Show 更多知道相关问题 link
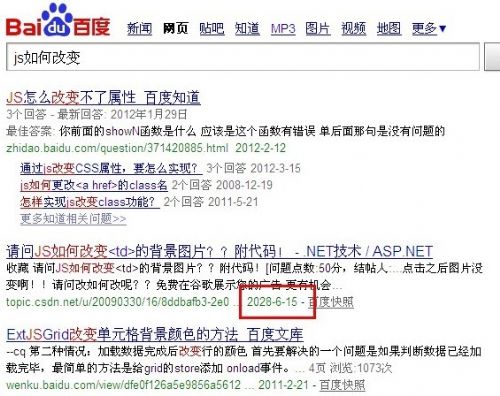Screen dimensions: 500x396 tap(73, 219)
